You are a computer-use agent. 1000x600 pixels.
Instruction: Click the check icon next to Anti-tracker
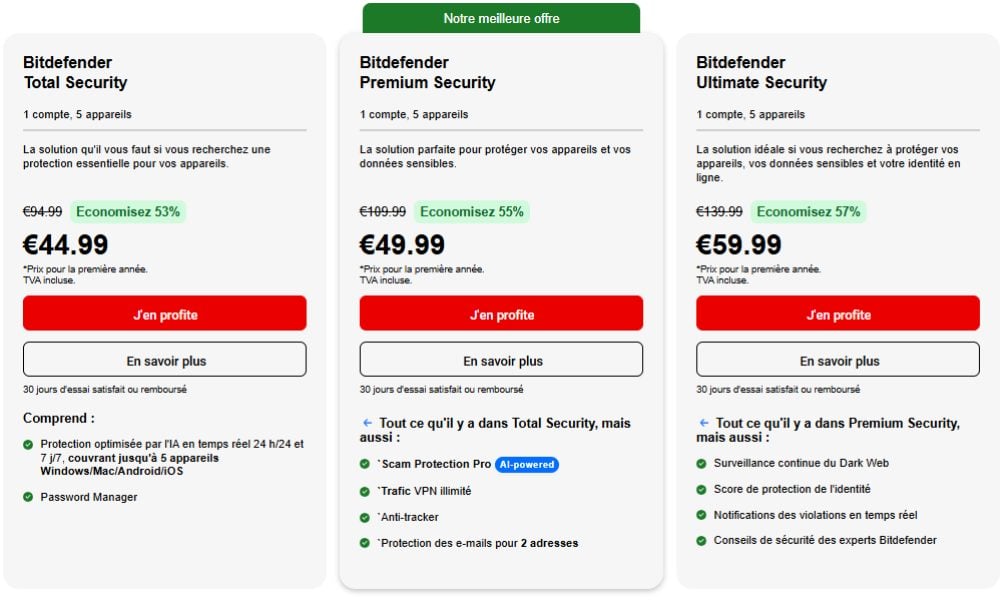click(365, 517)
